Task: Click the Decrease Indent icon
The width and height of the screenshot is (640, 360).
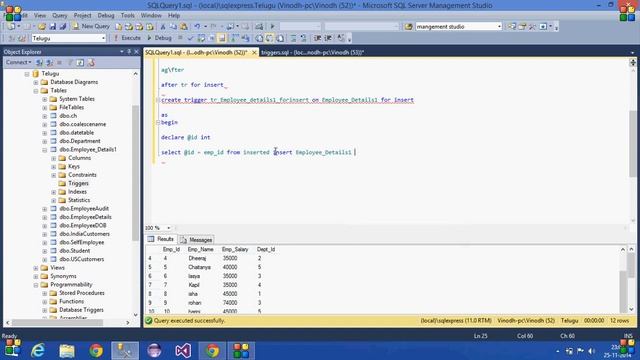Action: click(317, 38)
